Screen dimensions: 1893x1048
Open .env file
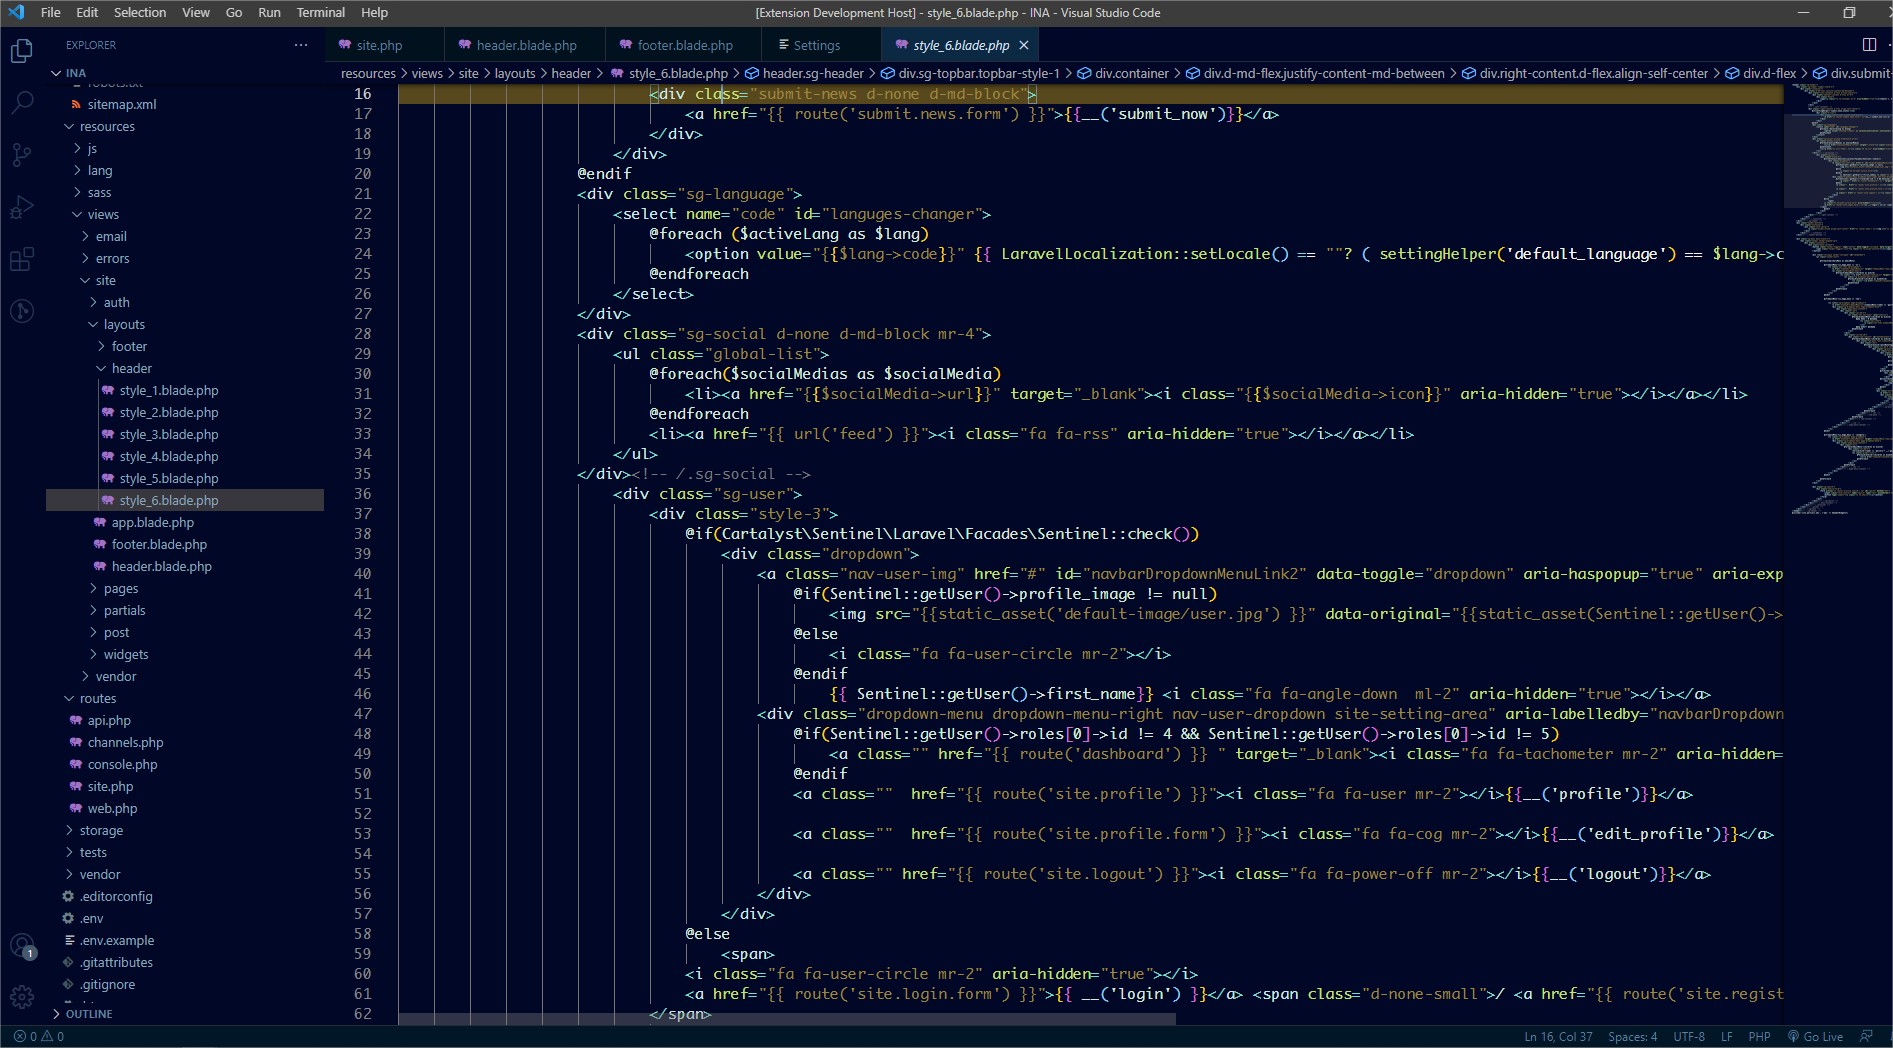pos(92,918)
